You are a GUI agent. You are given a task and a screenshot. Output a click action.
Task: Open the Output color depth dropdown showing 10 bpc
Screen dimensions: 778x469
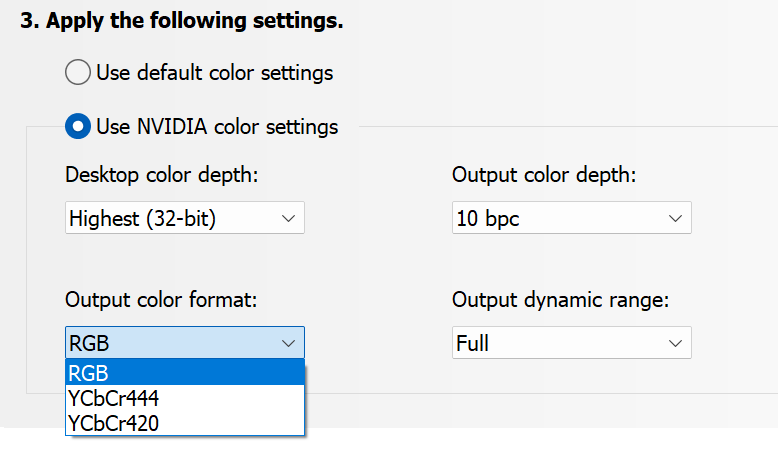(571, 218)
